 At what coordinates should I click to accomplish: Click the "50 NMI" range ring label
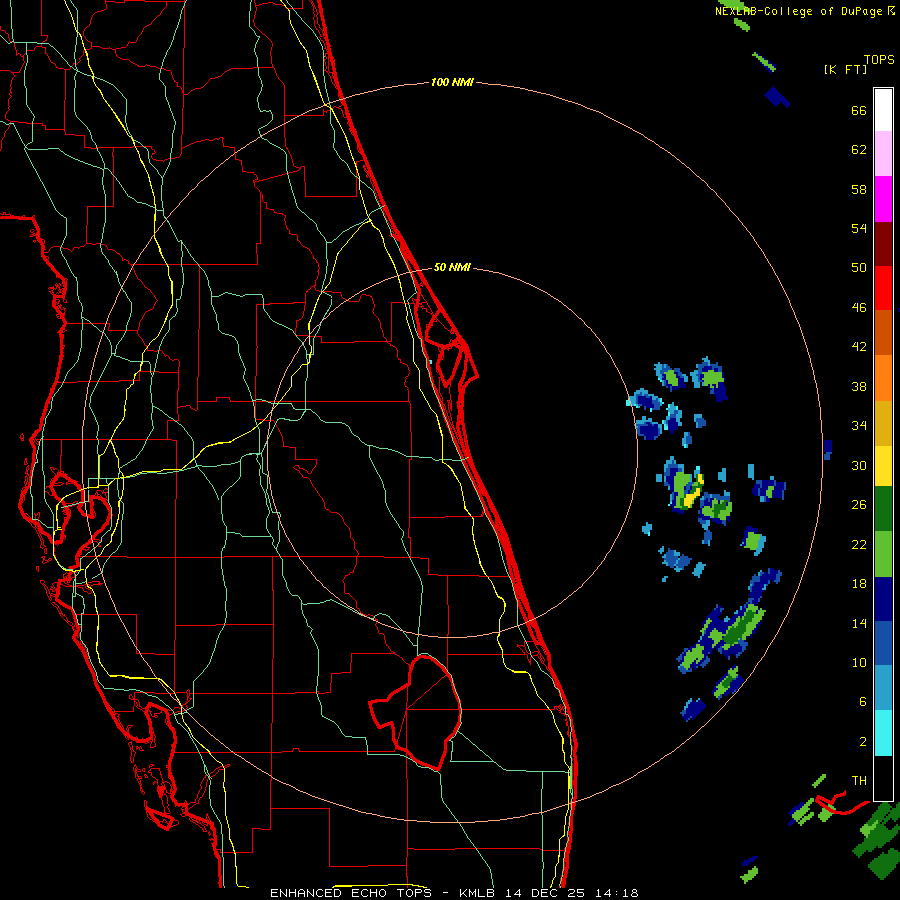pyautogui.click(x=452, y=267)
